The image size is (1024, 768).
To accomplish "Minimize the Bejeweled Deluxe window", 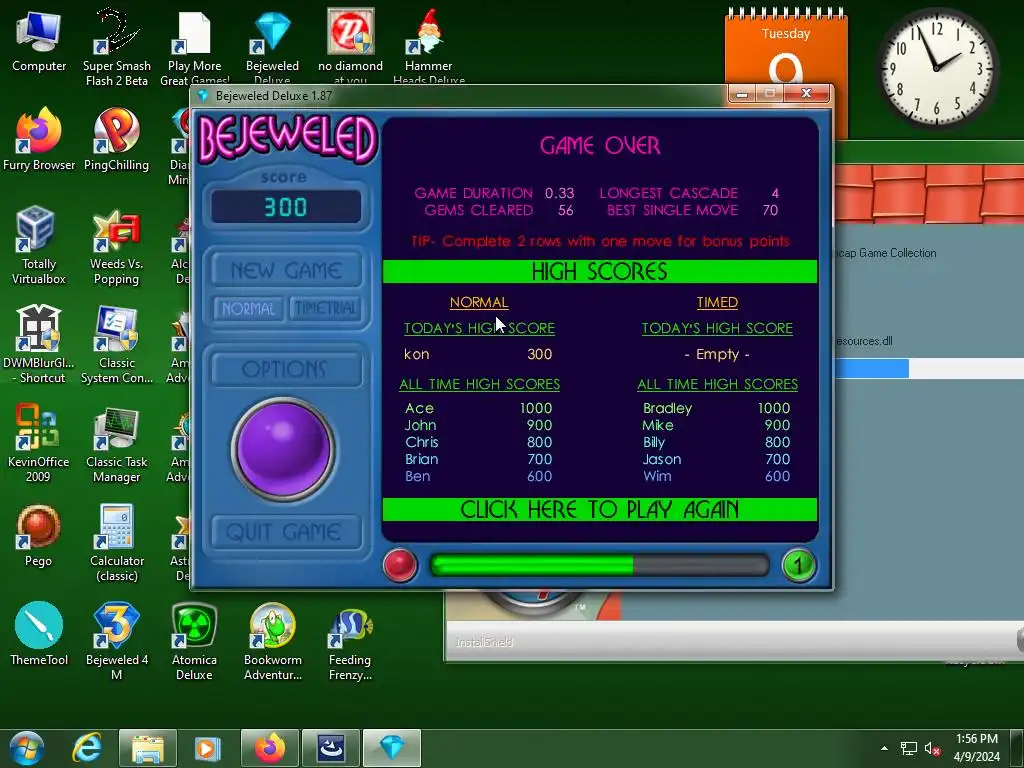I will tap(742, 94).
